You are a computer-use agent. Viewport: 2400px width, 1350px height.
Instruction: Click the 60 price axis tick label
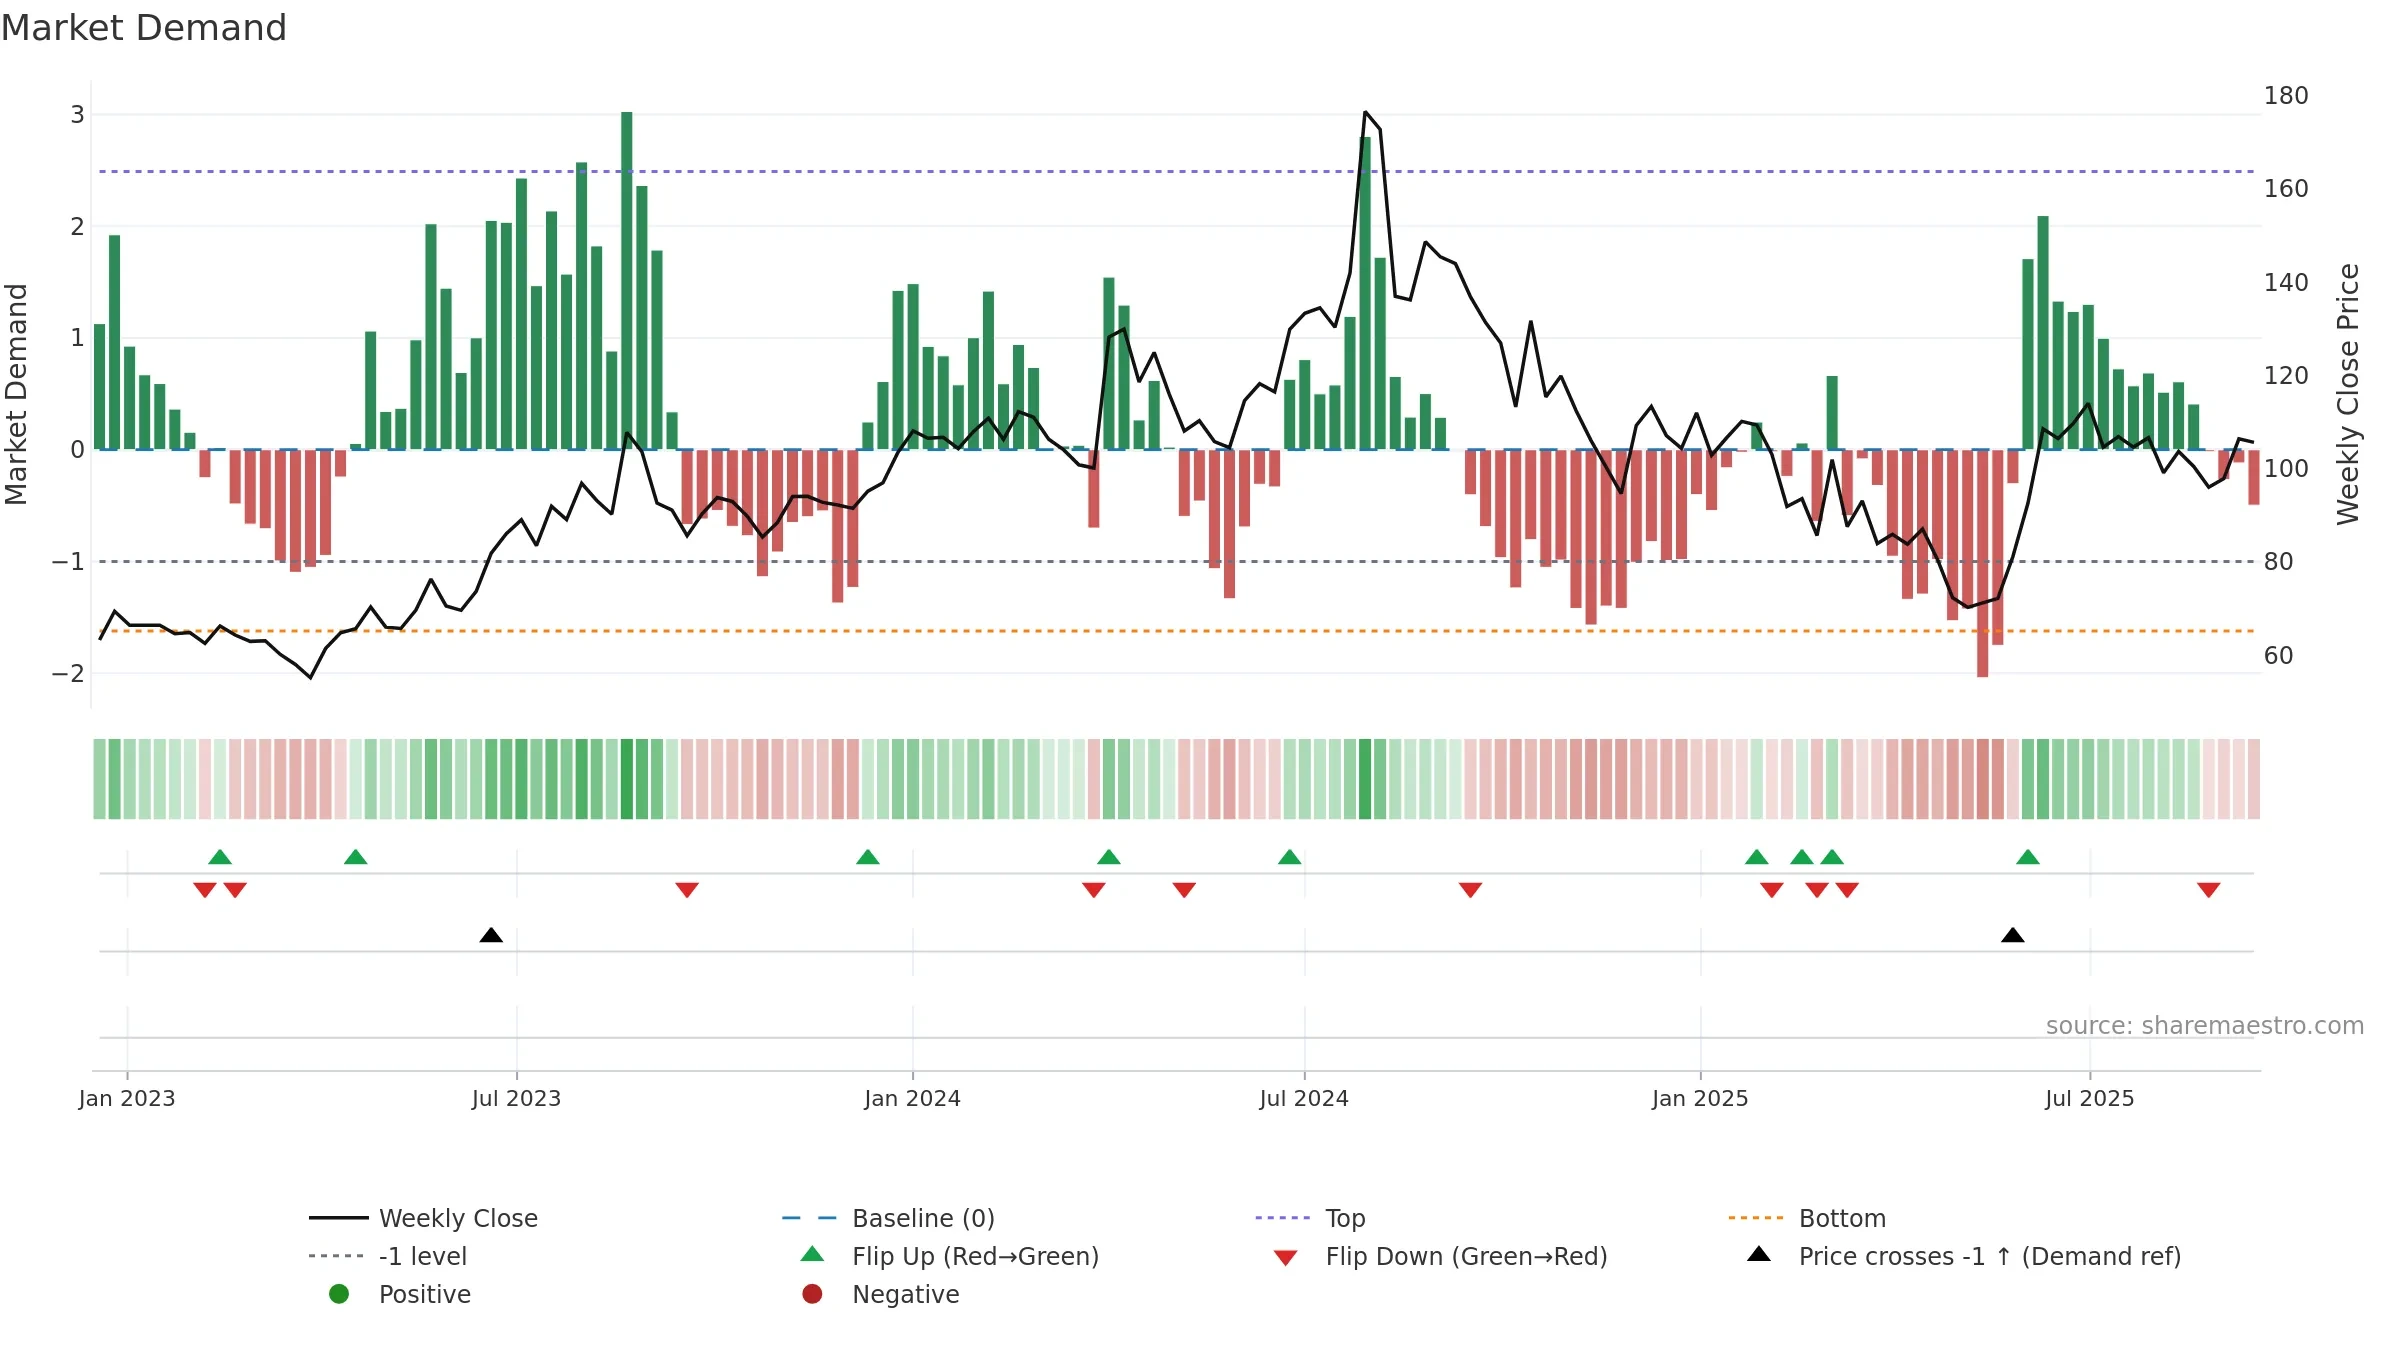click(x=2278, y=656)
